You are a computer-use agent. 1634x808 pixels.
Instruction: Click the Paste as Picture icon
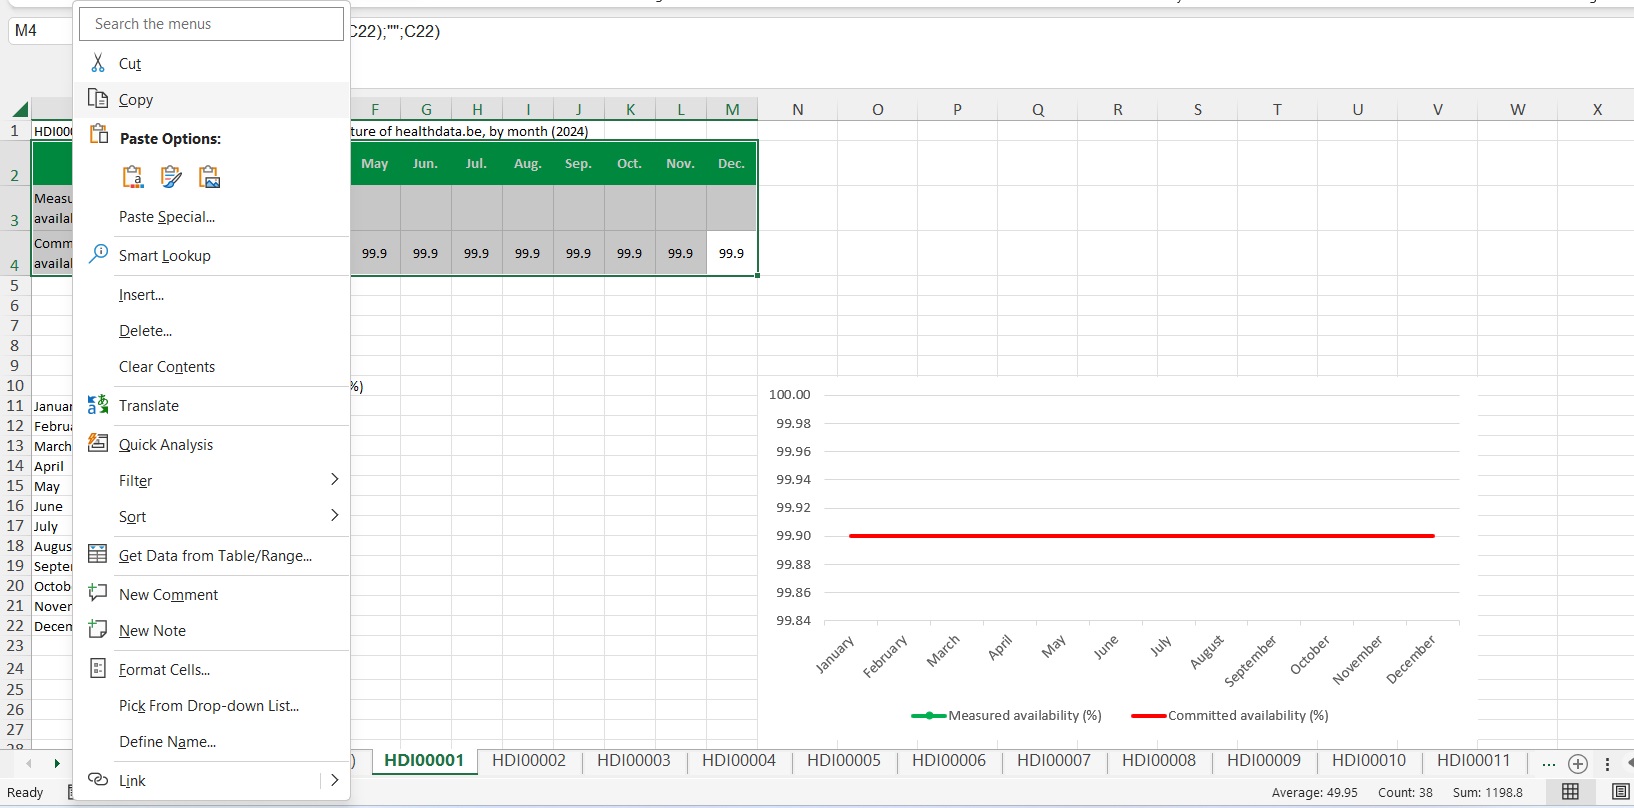point(209,177)
